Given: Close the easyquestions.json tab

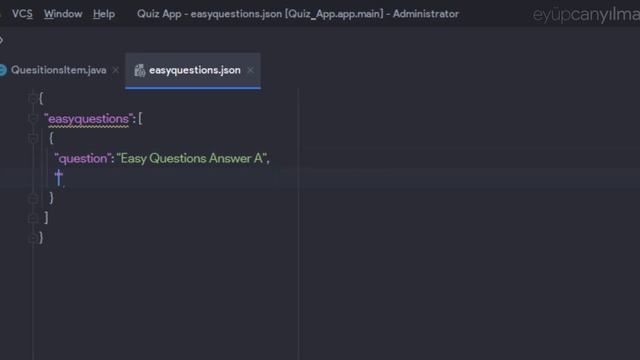Looking at the screenshot, I should point(250,70).
